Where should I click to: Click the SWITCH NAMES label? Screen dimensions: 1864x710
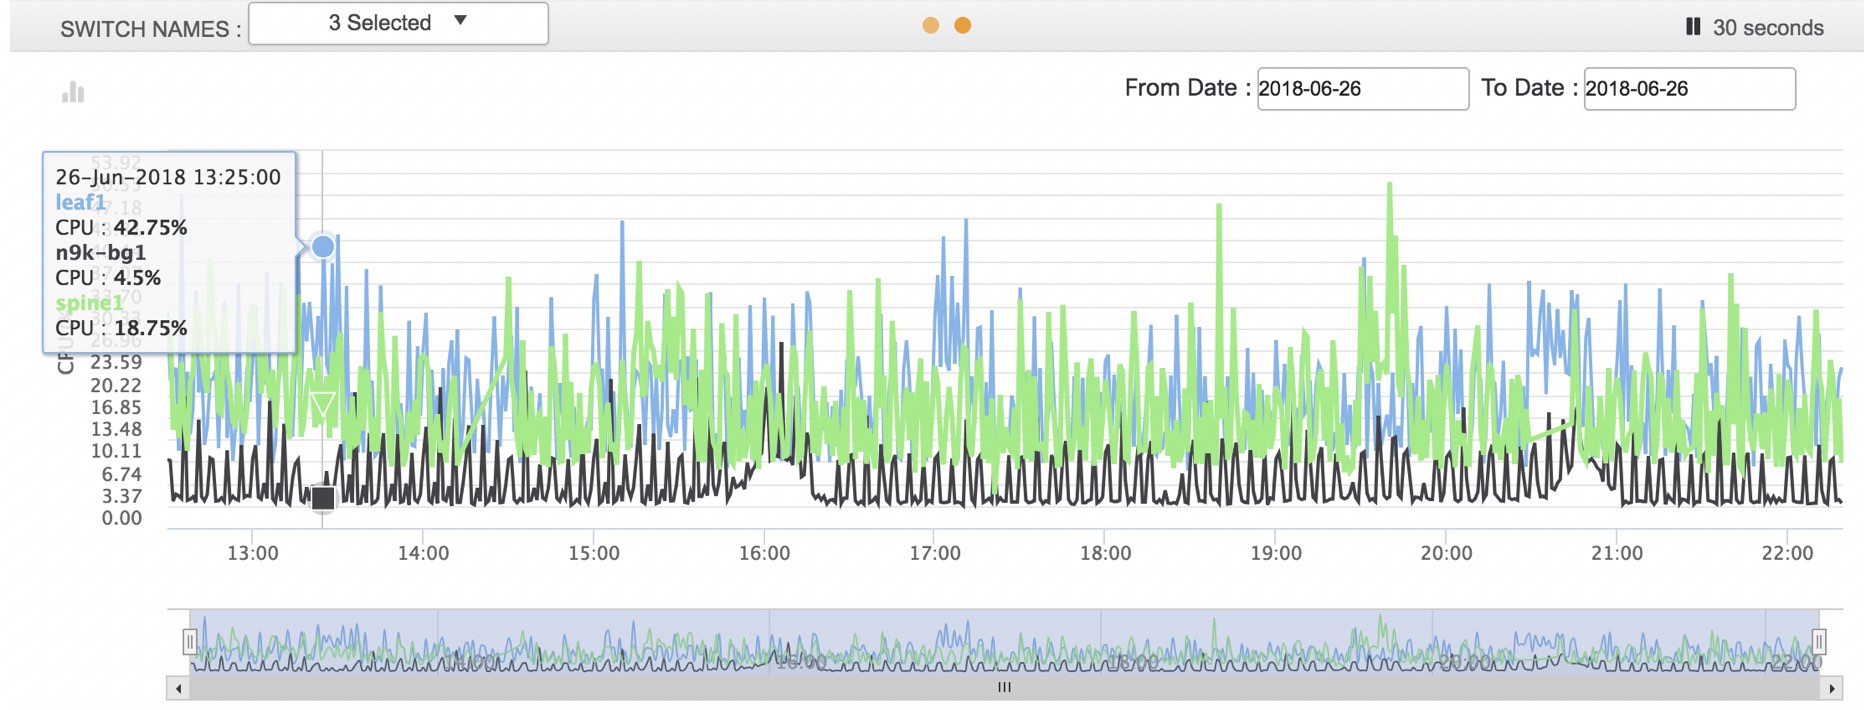pyautogui.click(x=151, y=29)
